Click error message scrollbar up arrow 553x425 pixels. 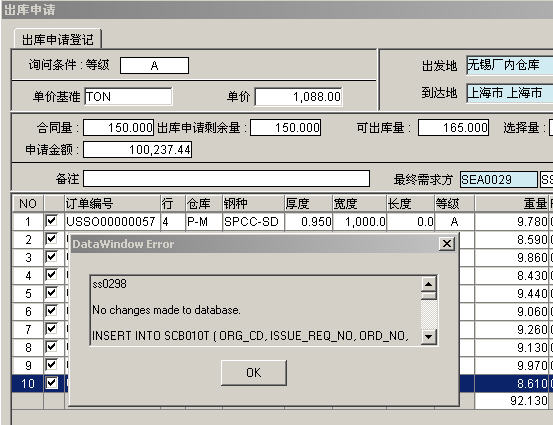click(x=429, y=284)
